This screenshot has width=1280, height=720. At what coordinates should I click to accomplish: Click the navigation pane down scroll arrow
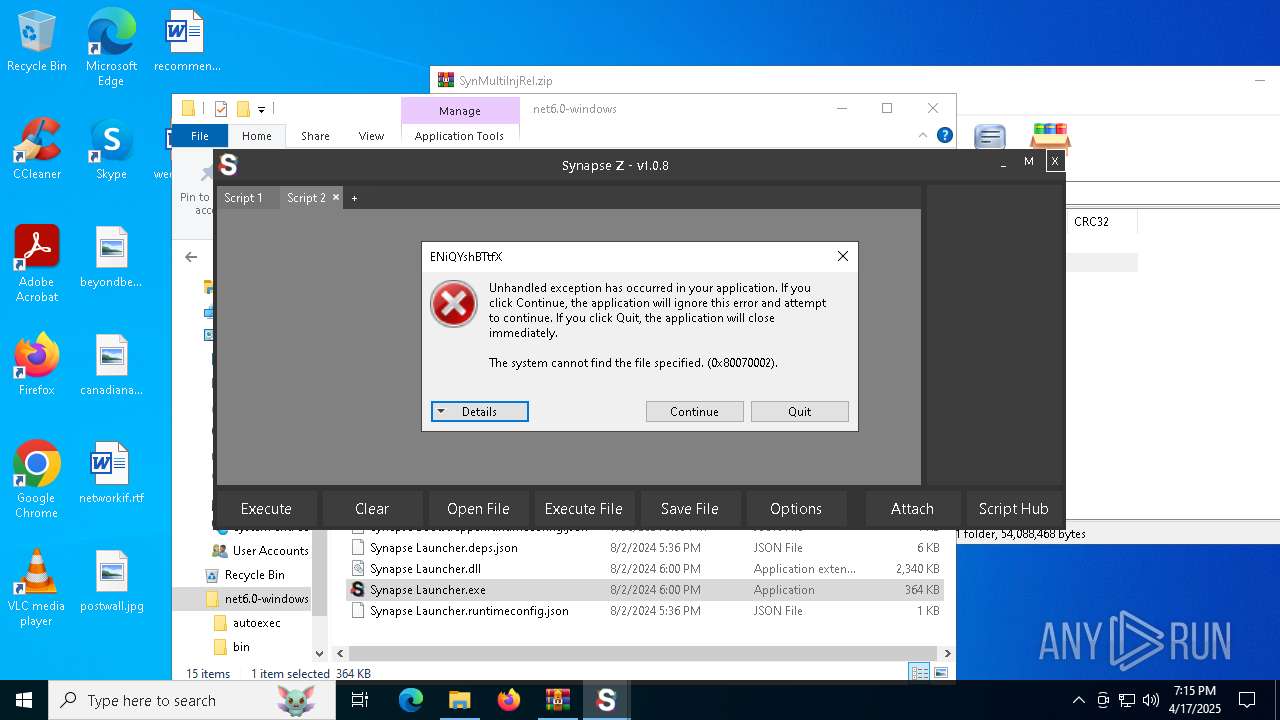pyautogui.click(x=320, y=653)
